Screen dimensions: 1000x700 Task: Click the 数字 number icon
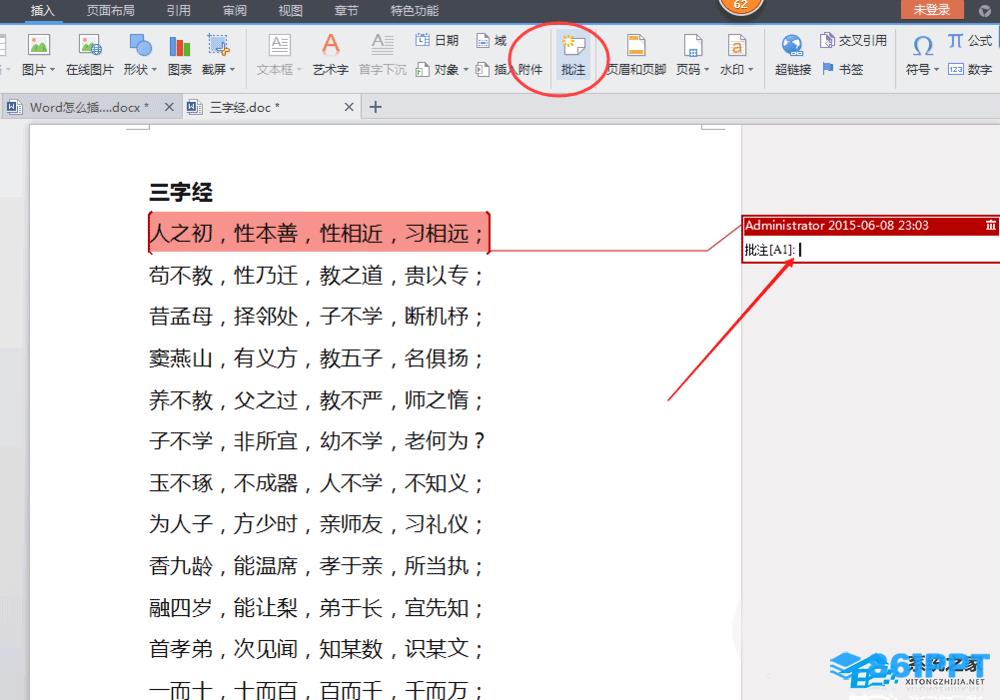pyautogui.click(x=970, y=69)
